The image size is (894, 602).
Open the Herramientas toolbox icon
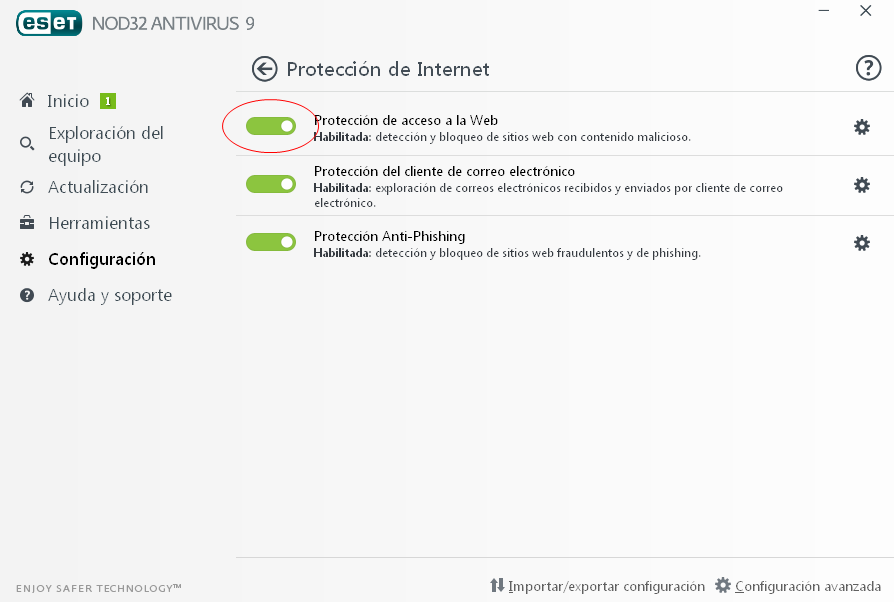coord(26,223)
